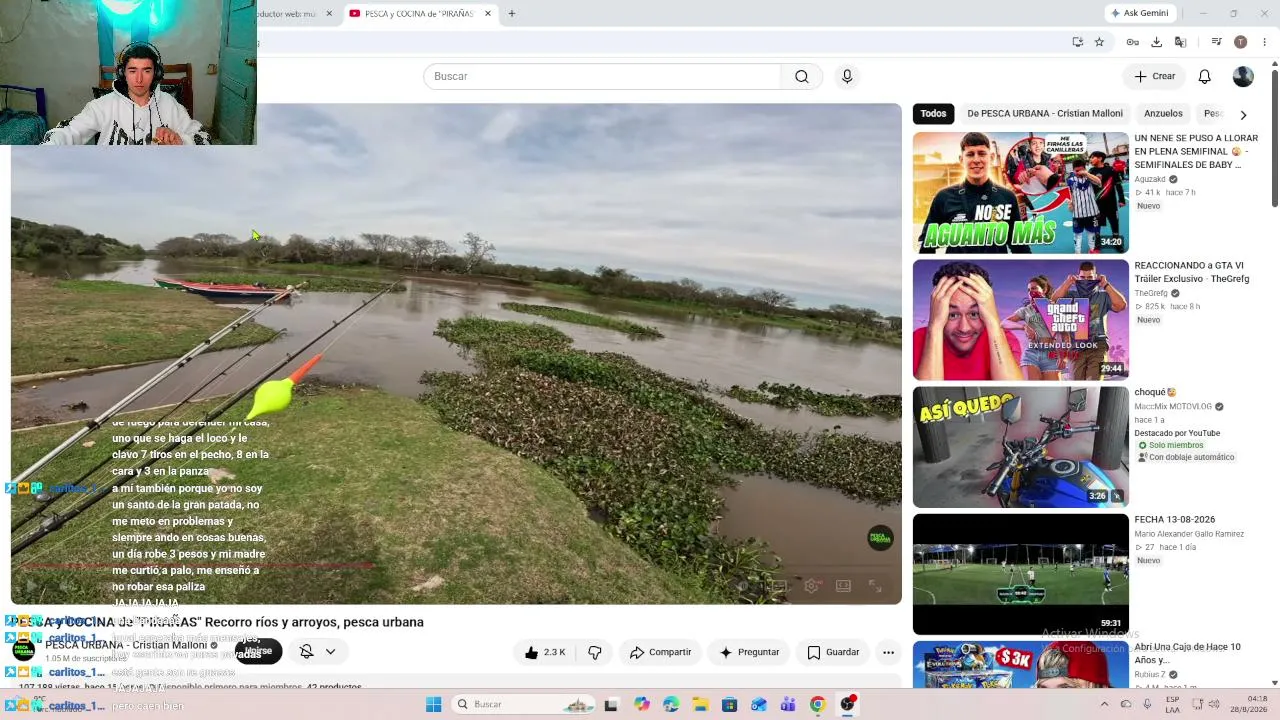This screenshot has width=1280, height=720.
Task: Open PESCA URBANA channel avatar
Action: pyautogui.click(x=23, y=651)
